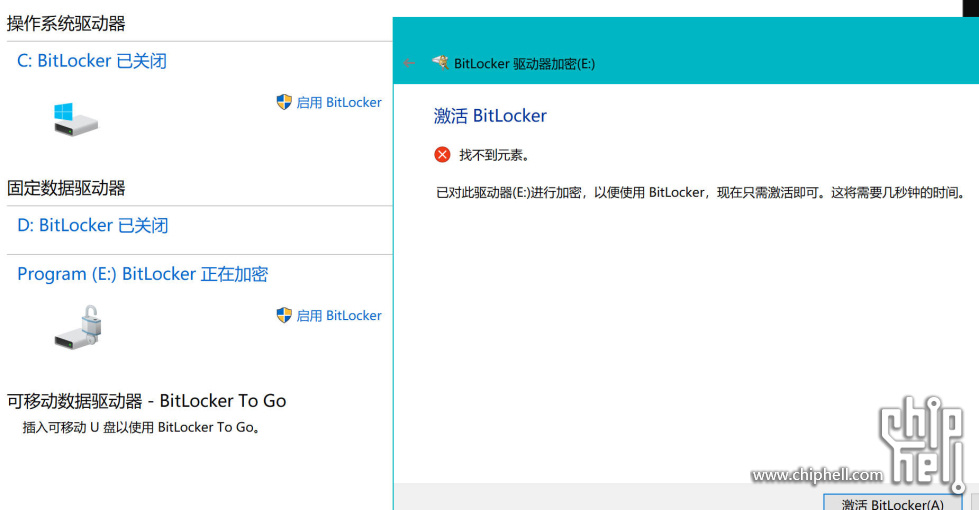Click the 固定数据驱动器 heading
The height and width of the screenshot is (510, 979).
(x=66, y=188)
